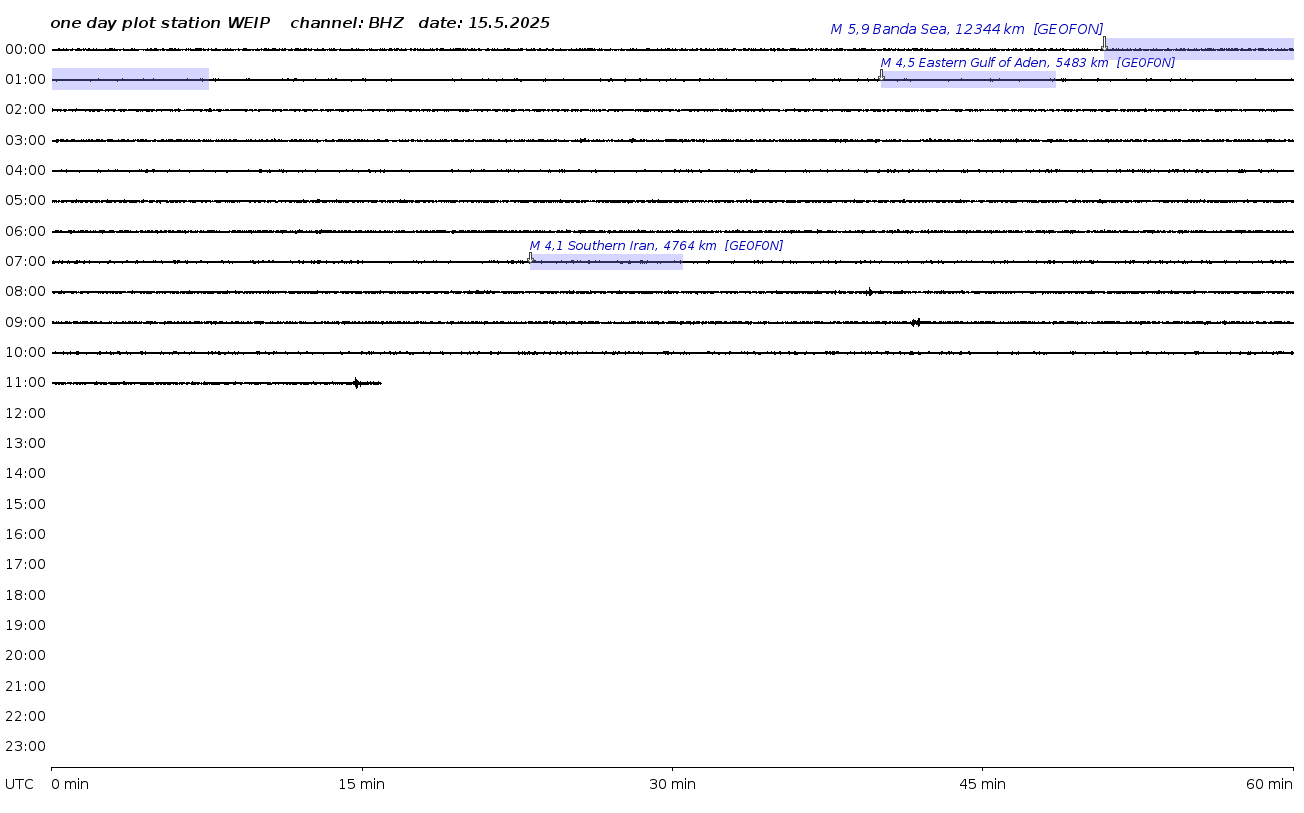Click the spike on the 08:00 trace
Screen dimensions: 1304x813
(869, 292)
